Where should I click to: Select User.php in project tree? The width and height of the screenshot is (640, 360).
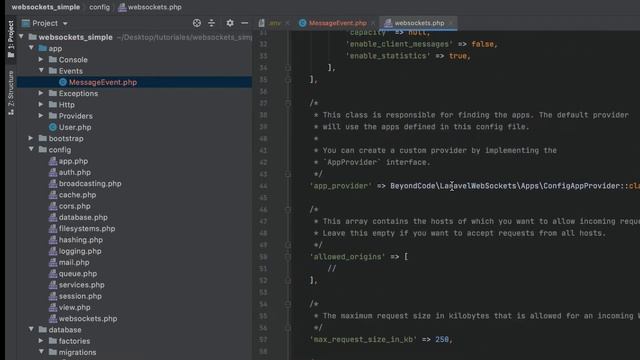75,127
